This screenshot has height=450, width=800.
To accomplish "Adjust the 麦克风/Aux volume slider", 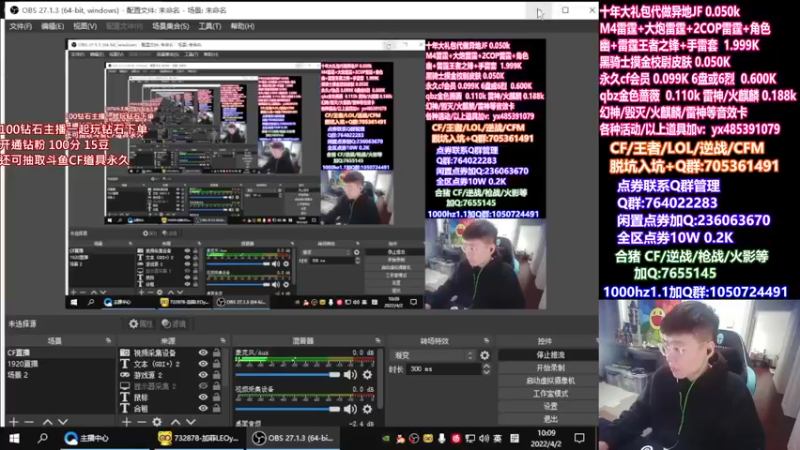I will [x=287, y=375].
